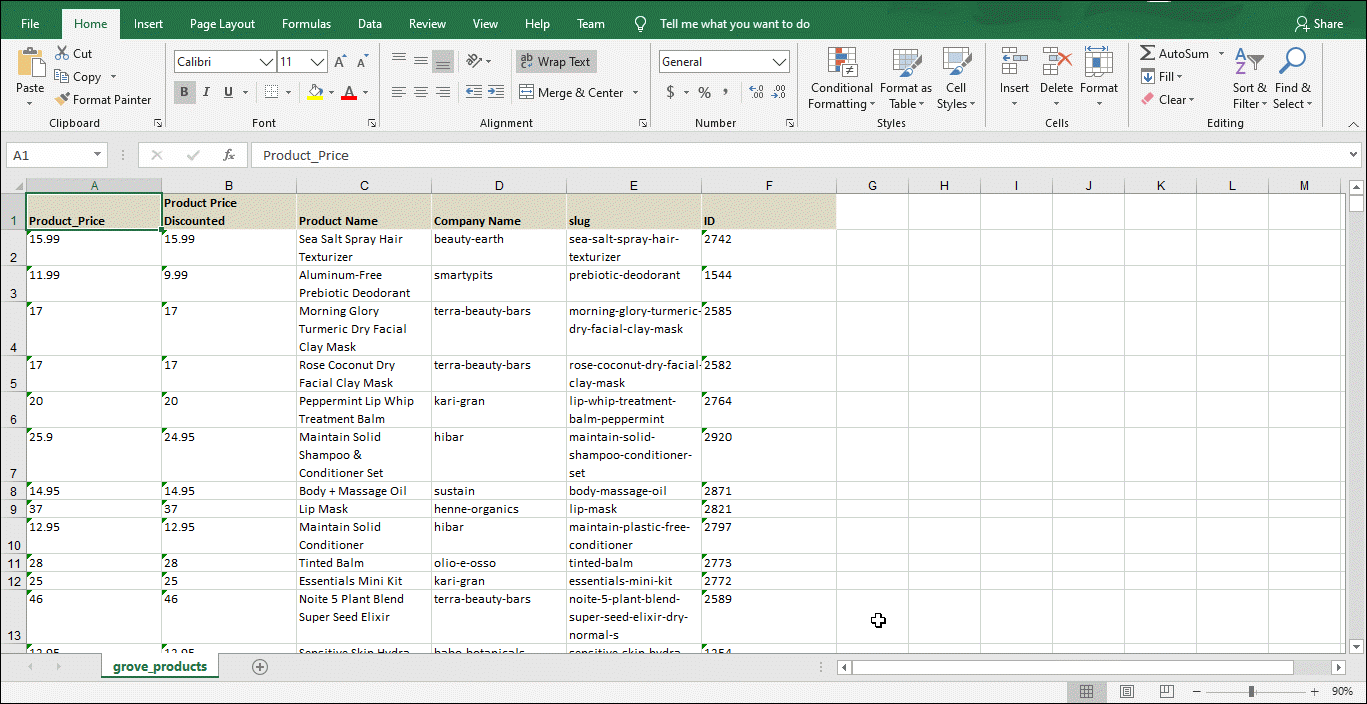Click the Format Painter brush icon
1367x704 pixels.
click(x=62, y=100)
